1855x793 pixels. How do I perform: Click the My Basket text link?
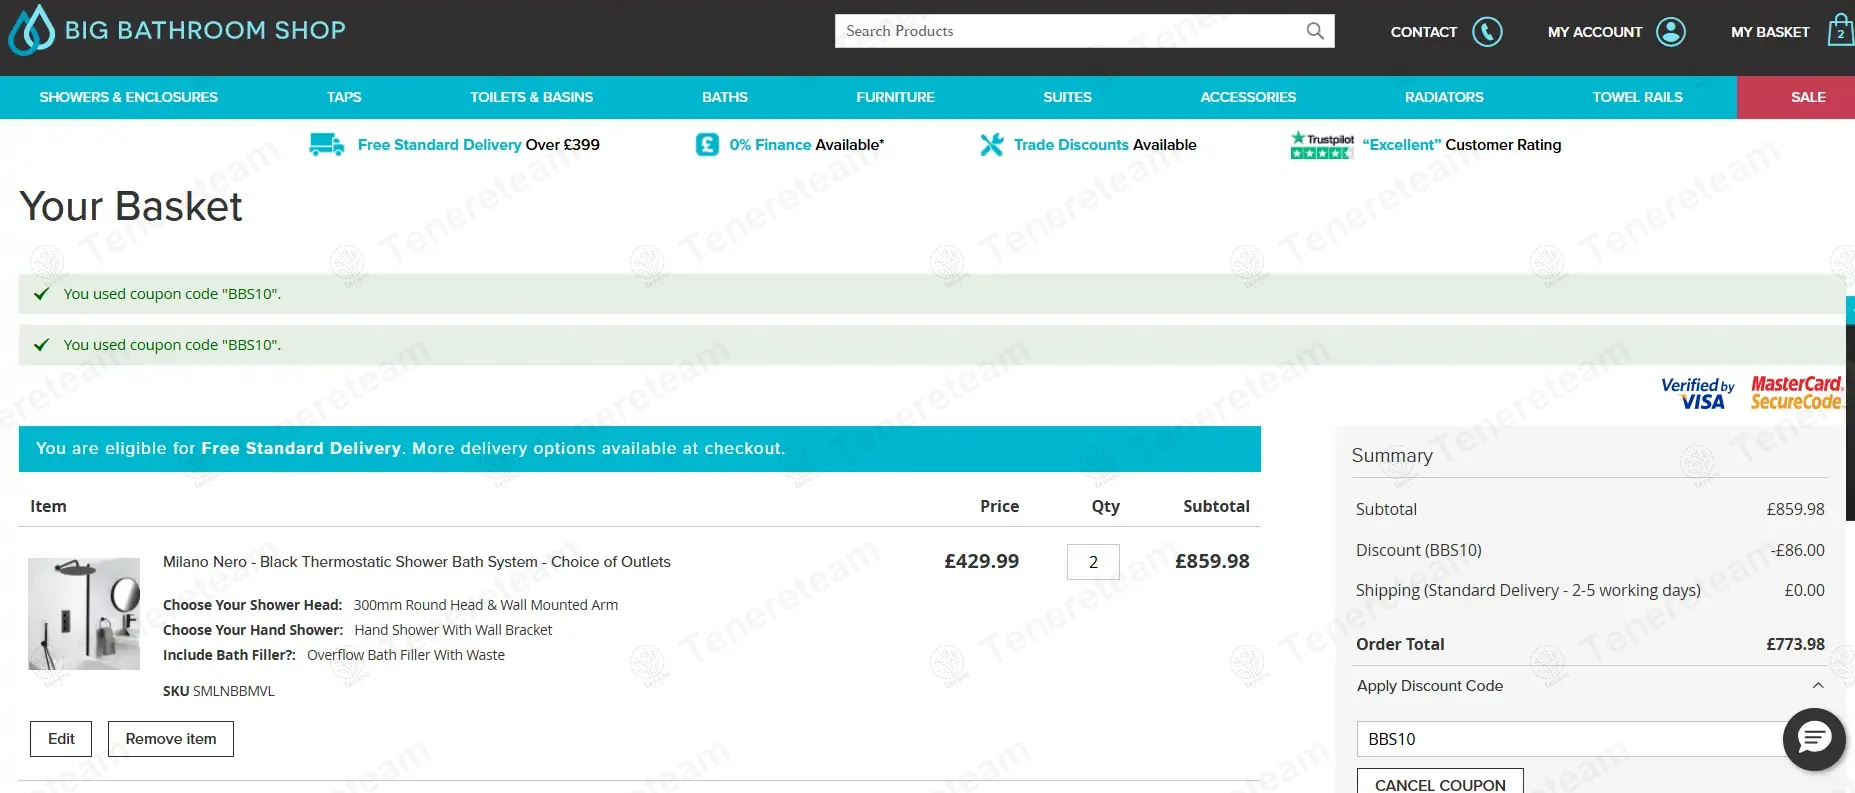pos(1770,32)
